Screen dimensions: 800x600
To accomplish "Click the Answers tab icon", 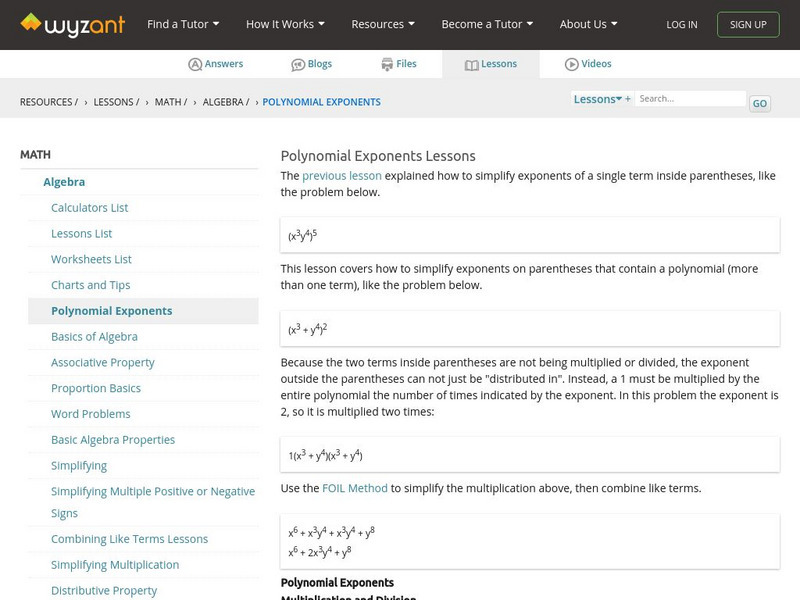I will click(195, 64).
